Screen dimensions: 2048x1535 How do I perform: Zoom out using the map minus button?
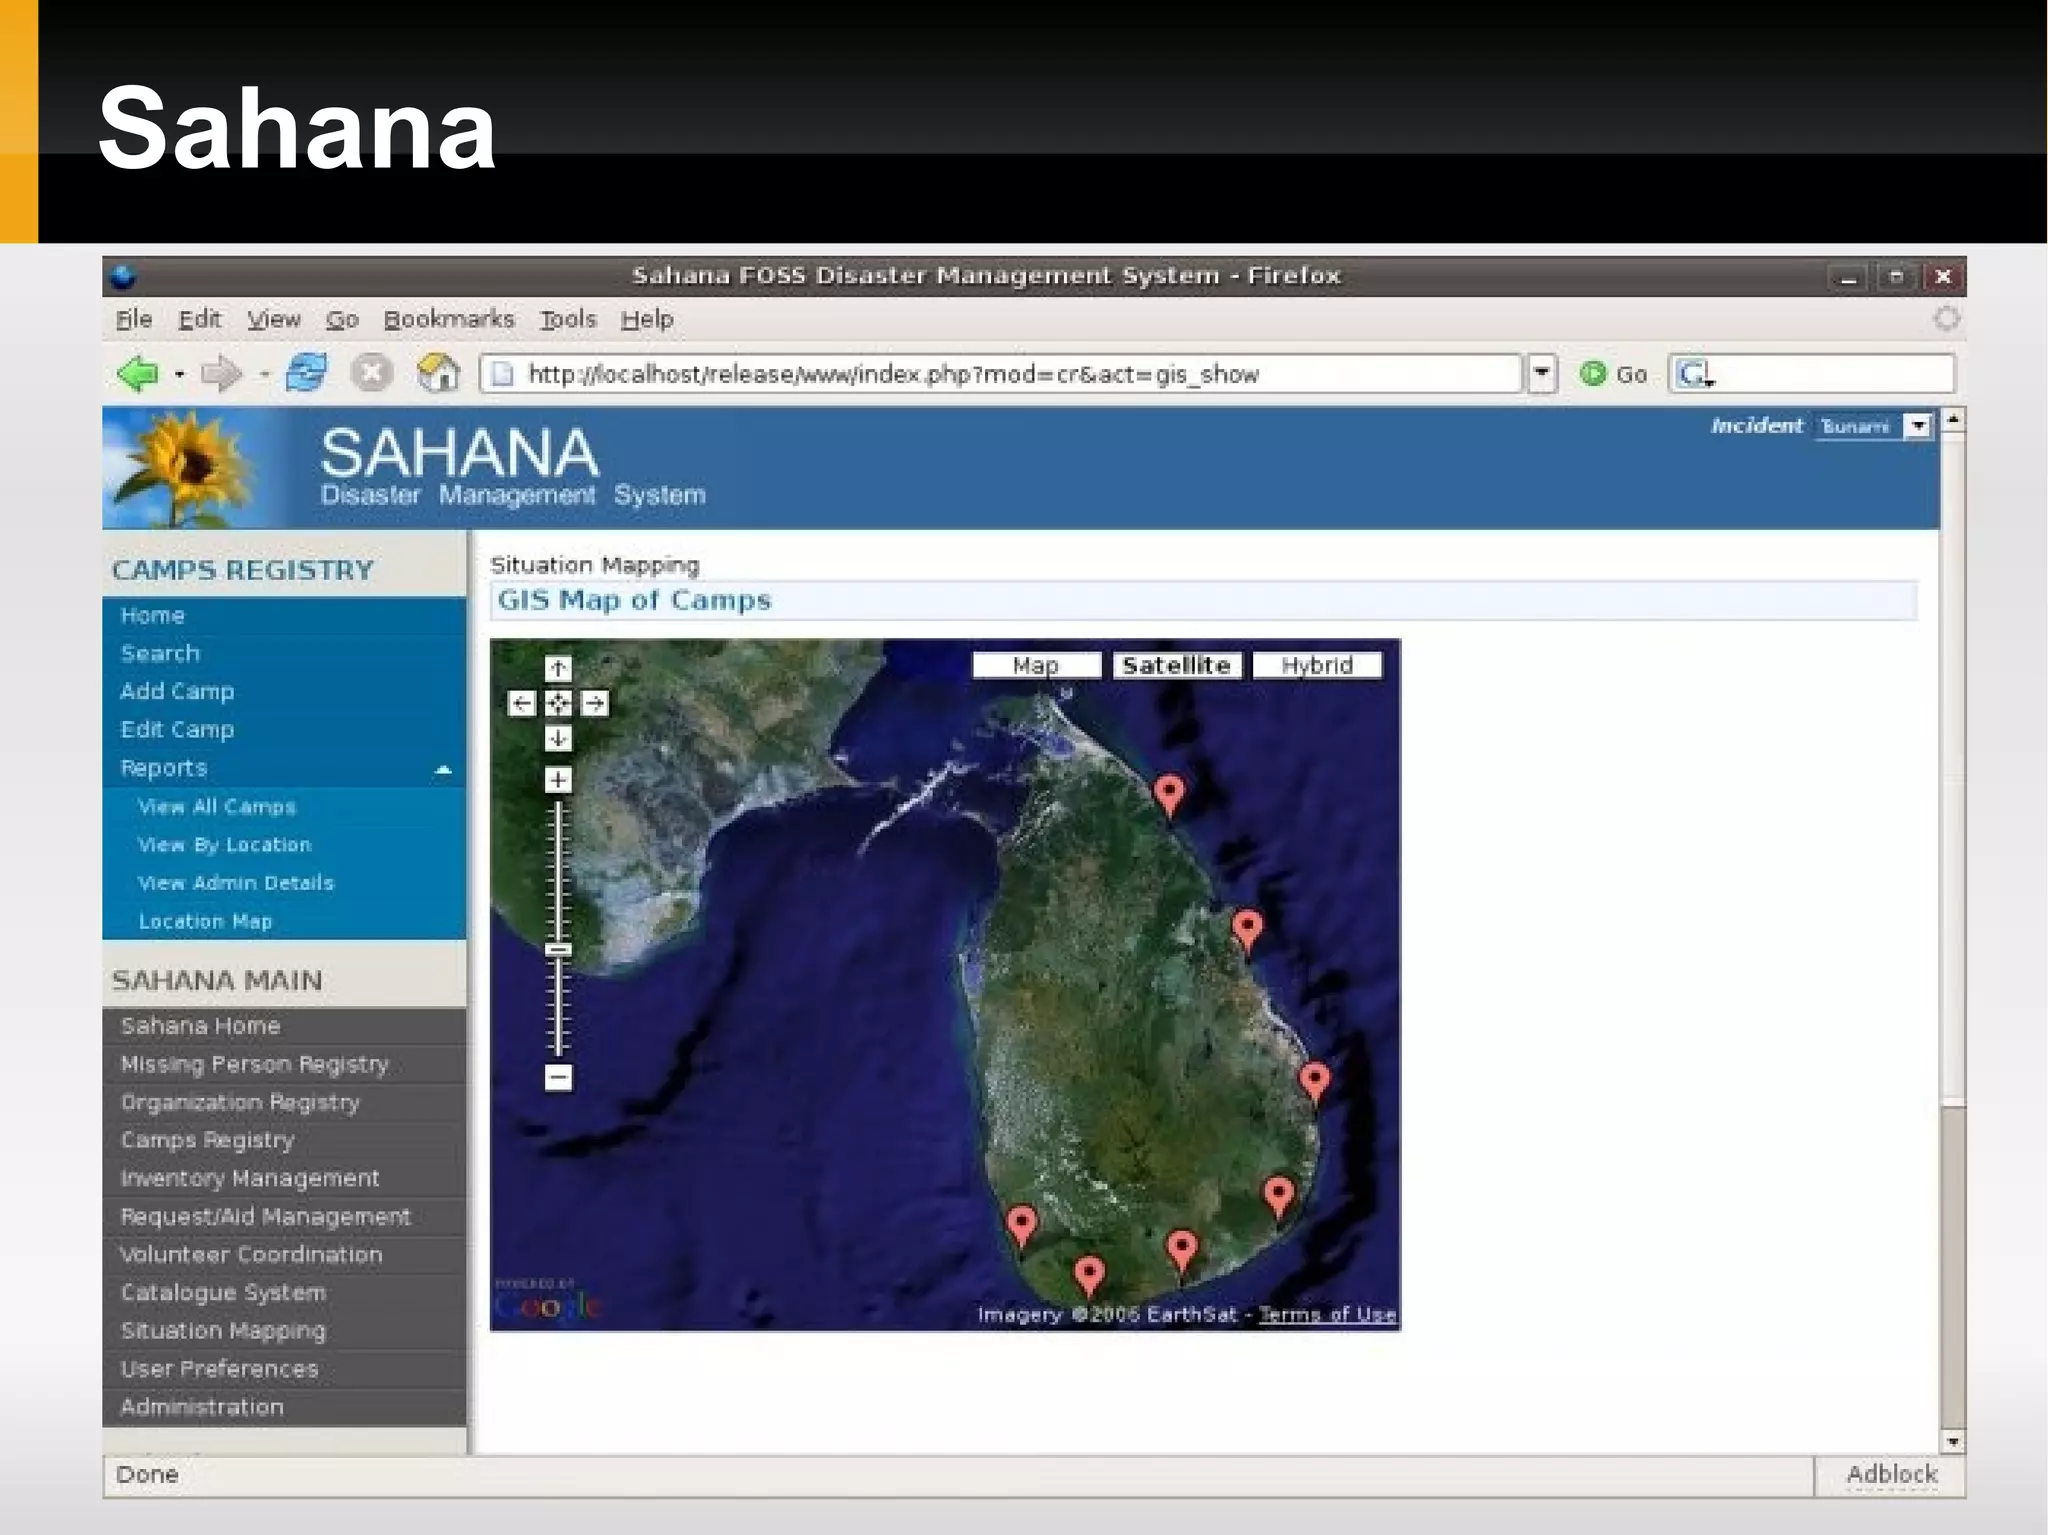[x=558, y=1078]
